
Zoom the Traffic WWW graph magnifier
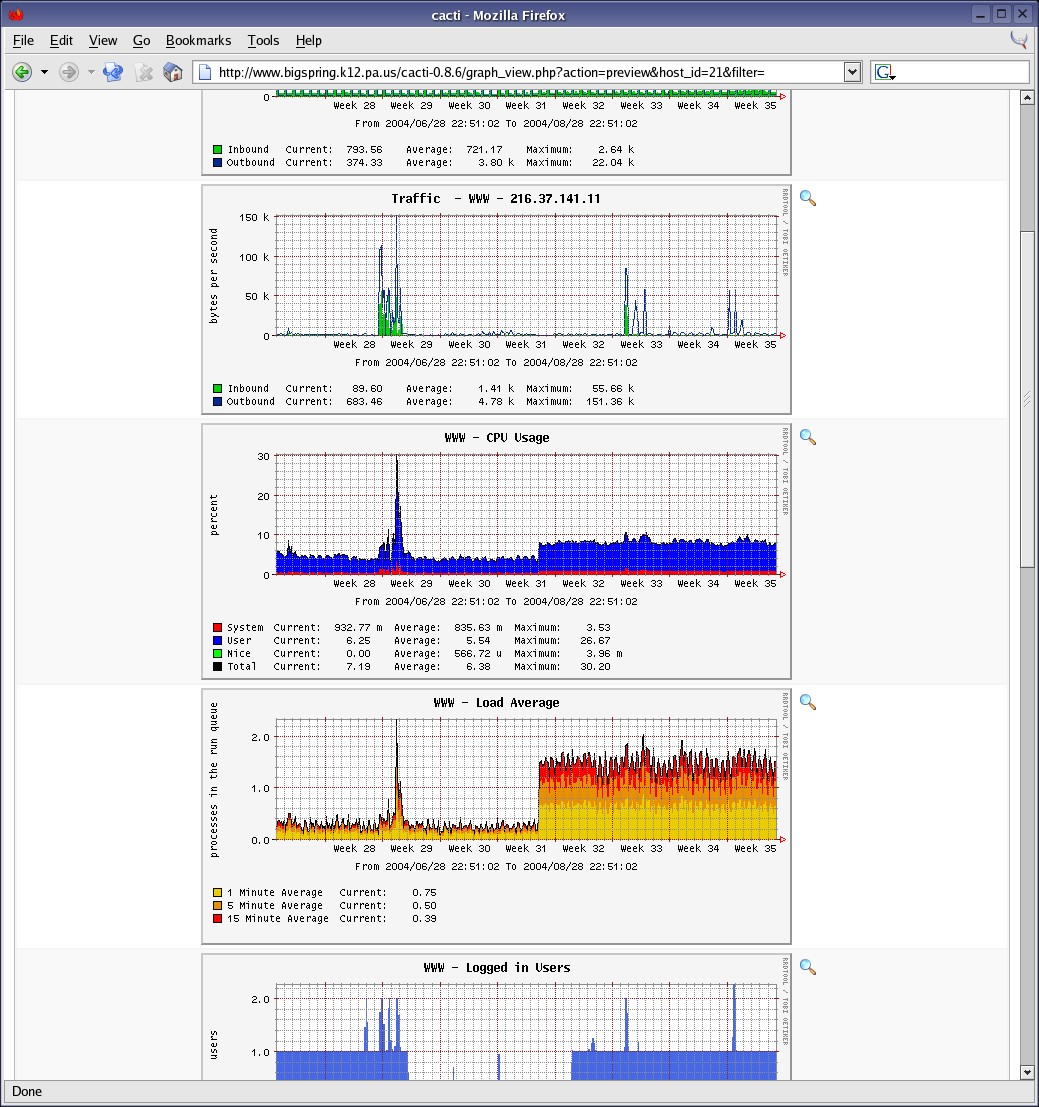(808, 198)
